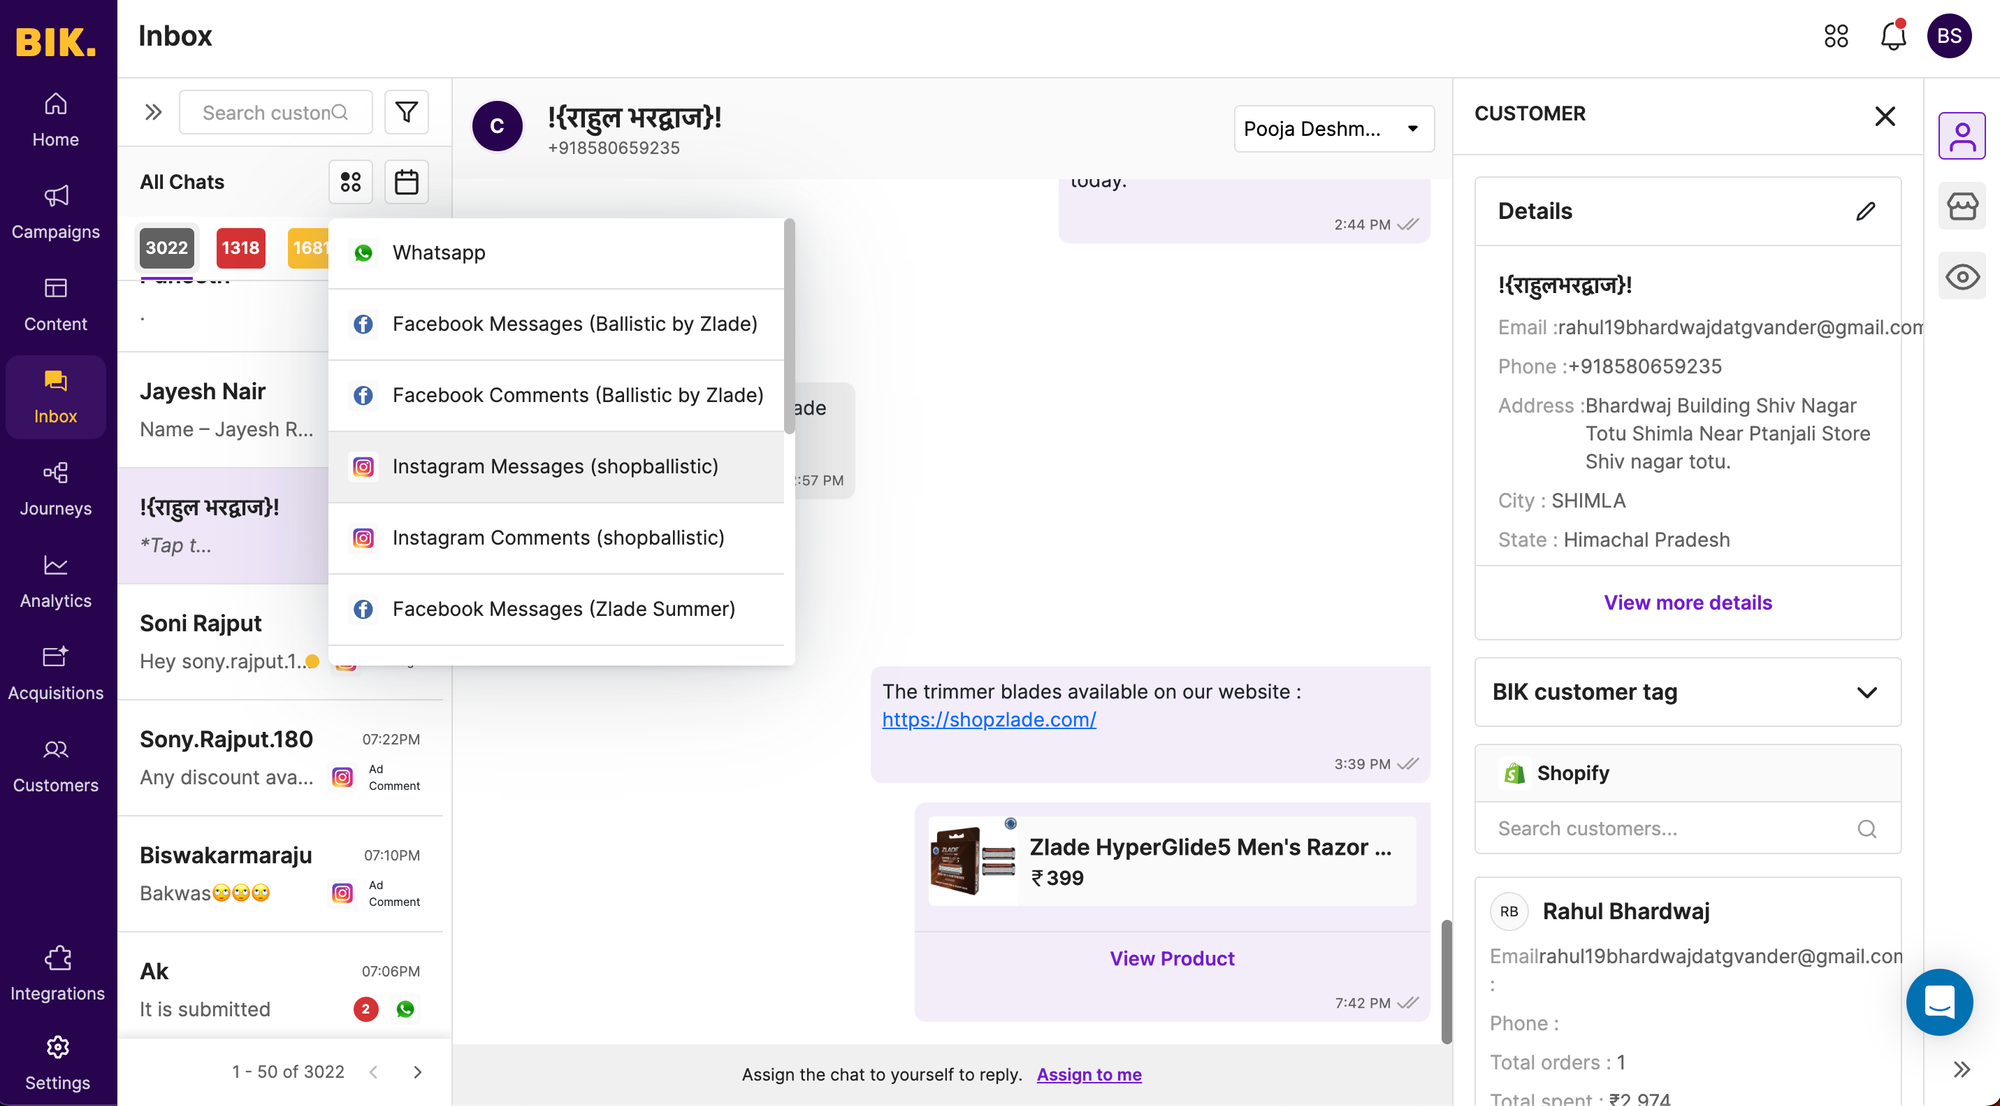
Task: Toggle the customer eye preview panel
Action: 1962,276
